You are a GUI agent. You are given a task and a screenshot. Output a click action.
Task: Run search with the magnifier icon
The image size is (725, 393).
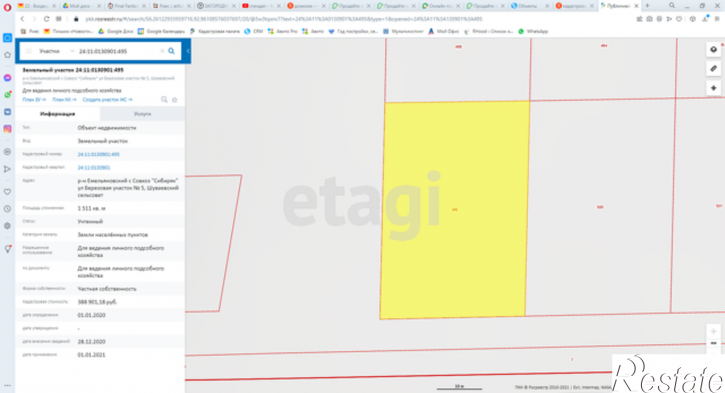(x=172, y=51)
